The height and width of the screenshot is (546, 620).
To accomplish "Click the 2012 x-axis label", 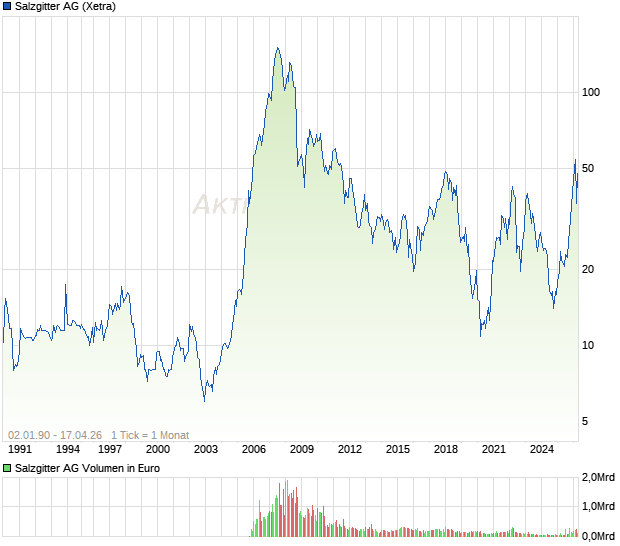I will pos(350,450).
